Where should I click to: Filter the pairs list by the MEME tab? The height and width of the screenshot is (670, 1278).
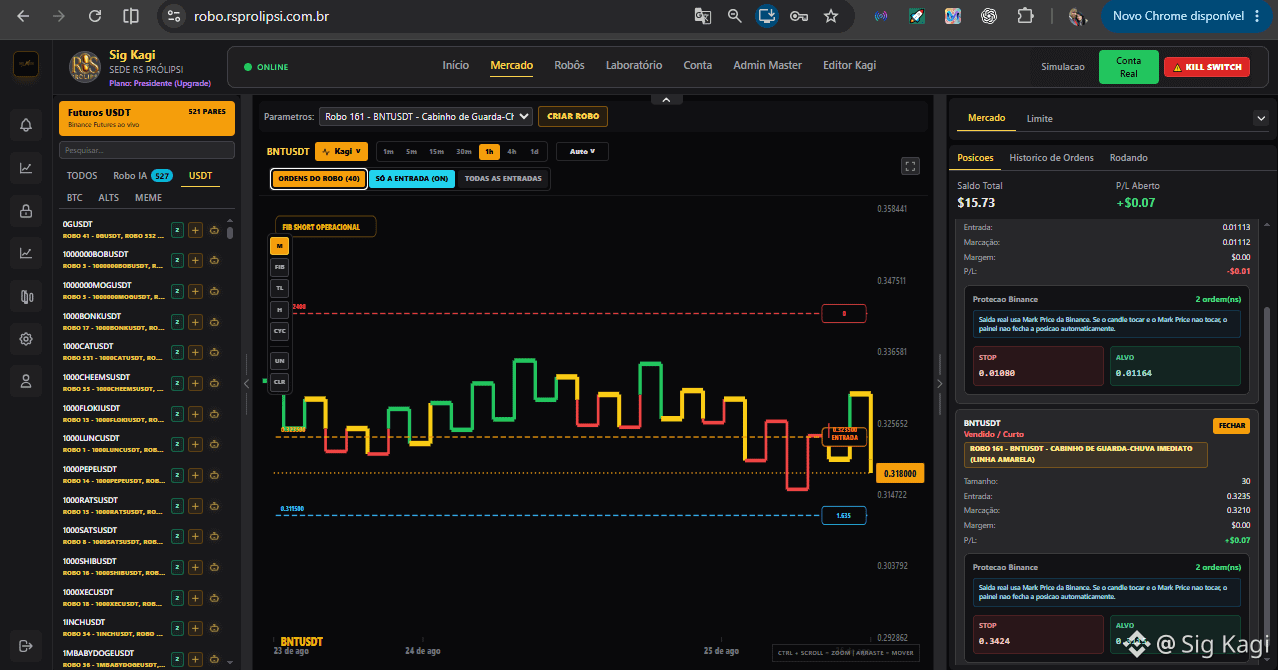tap(148, 198)
